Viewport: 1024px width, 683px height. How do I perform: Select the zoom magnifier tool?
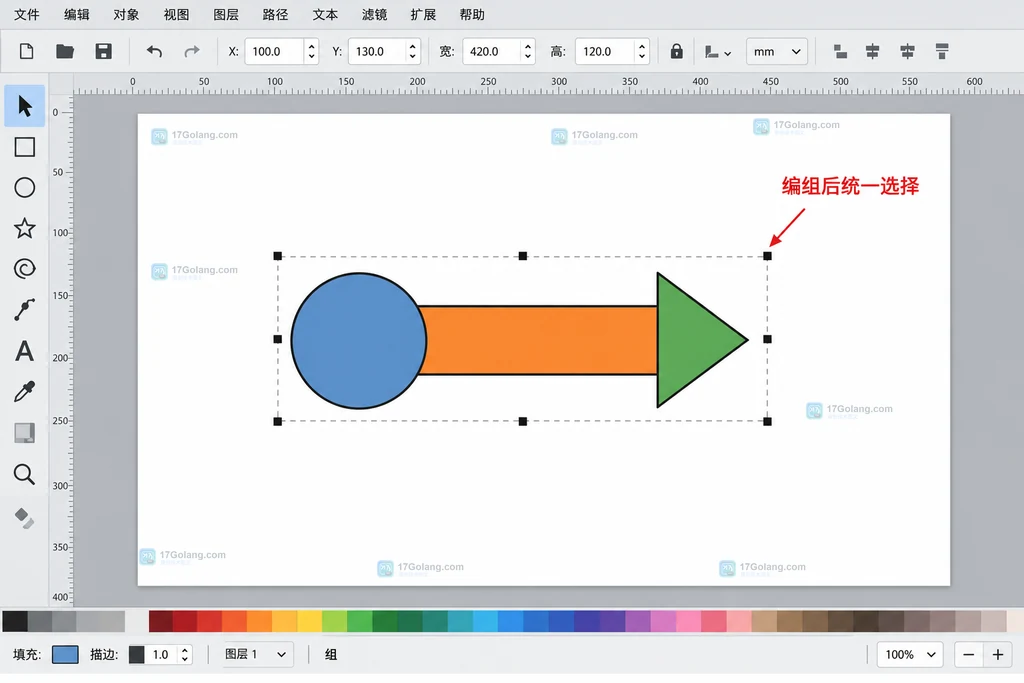pyautogui.click(x=25, y=474)
